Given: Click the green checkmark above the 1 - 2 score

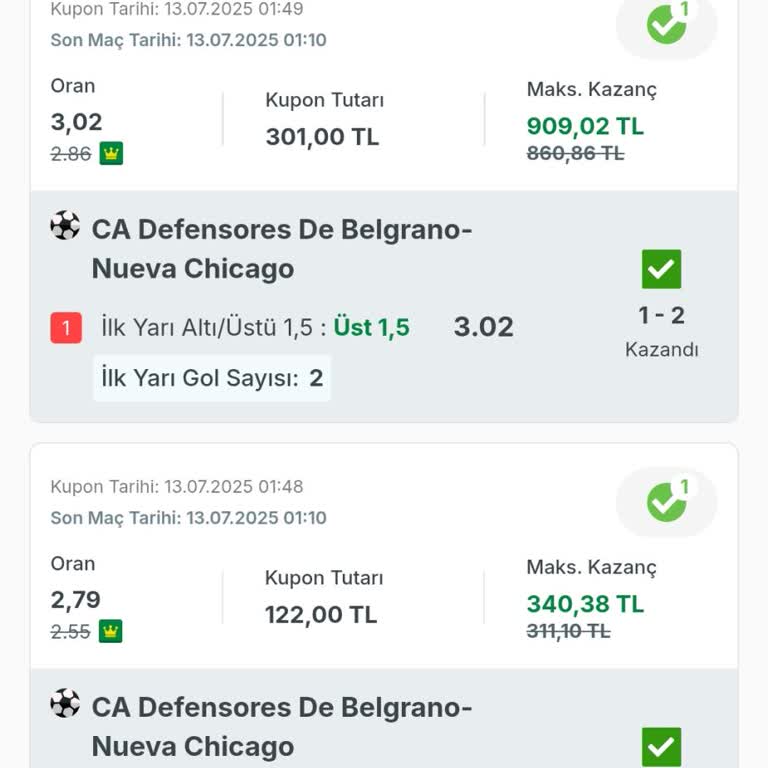Looking at the screenshot, I should click(x=661, y=269).
